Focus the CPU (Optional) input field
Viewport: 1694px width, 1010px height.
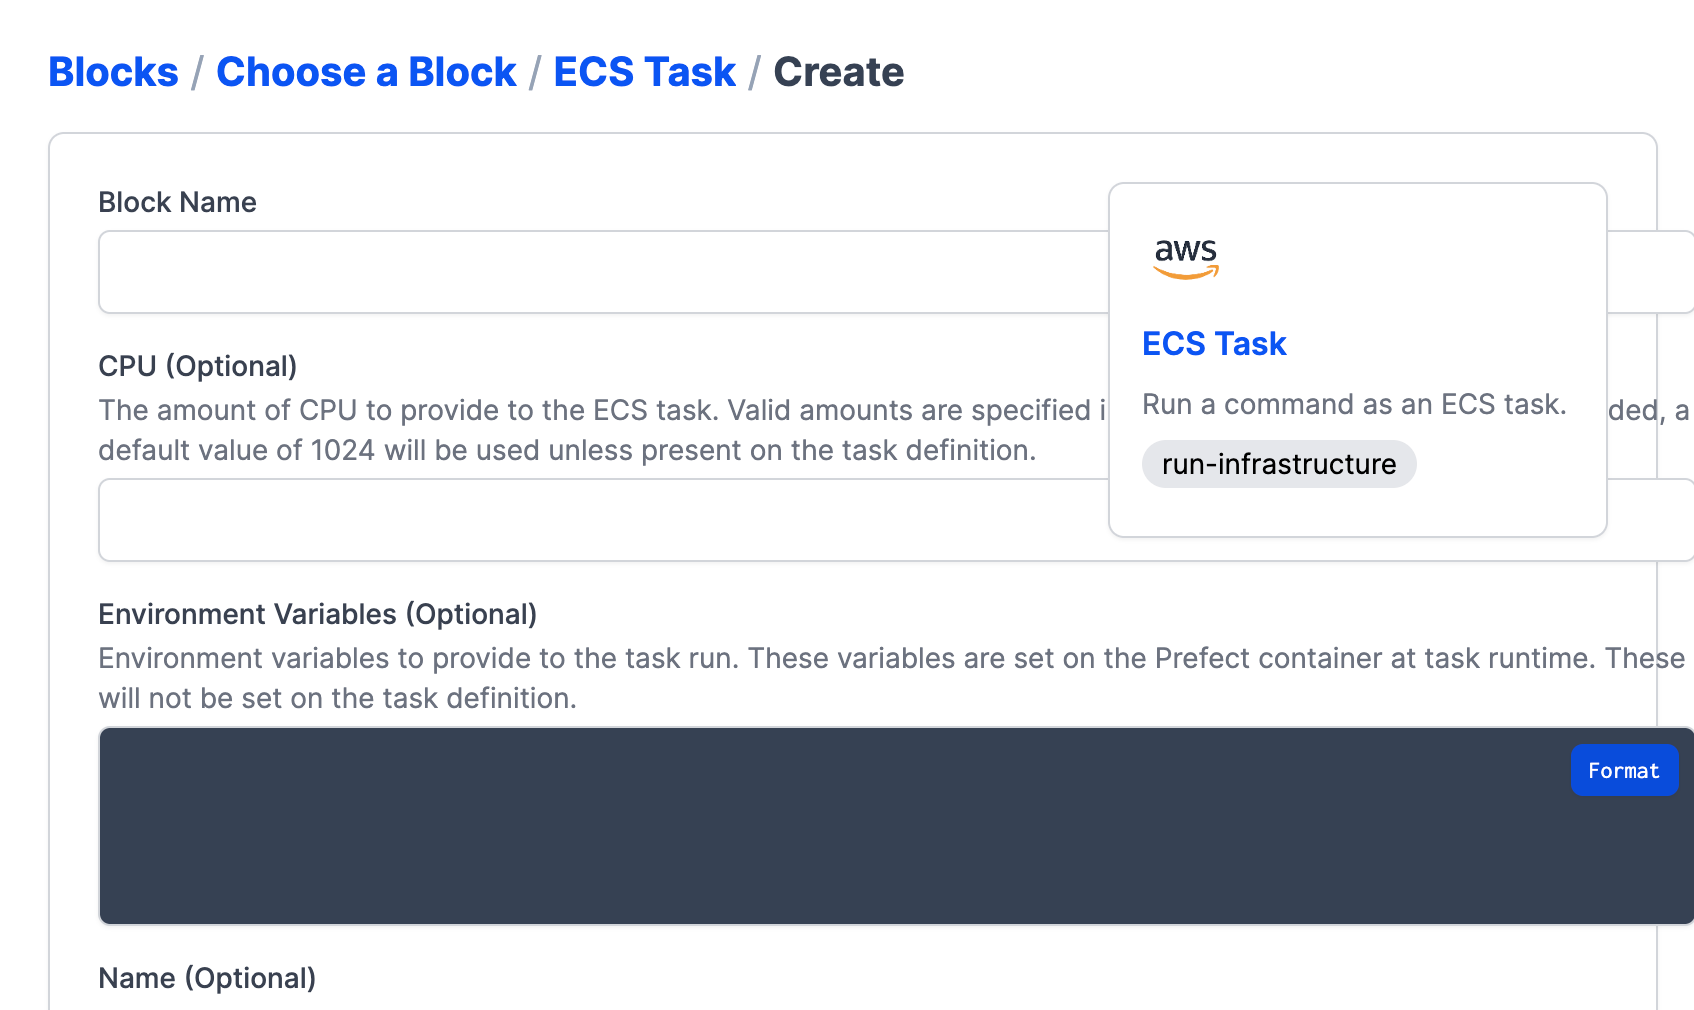pos(600,519)
